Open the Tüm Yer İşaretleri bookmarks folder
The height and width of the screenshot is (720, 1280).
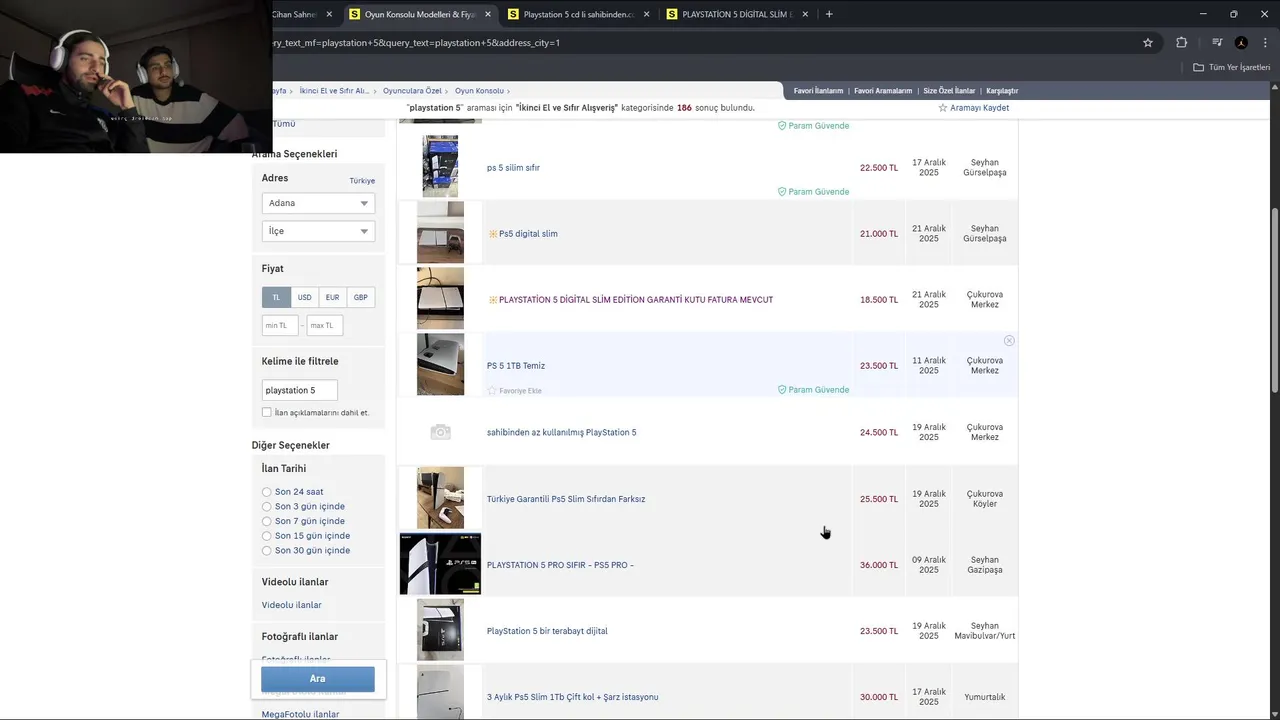pos(1232,67)
